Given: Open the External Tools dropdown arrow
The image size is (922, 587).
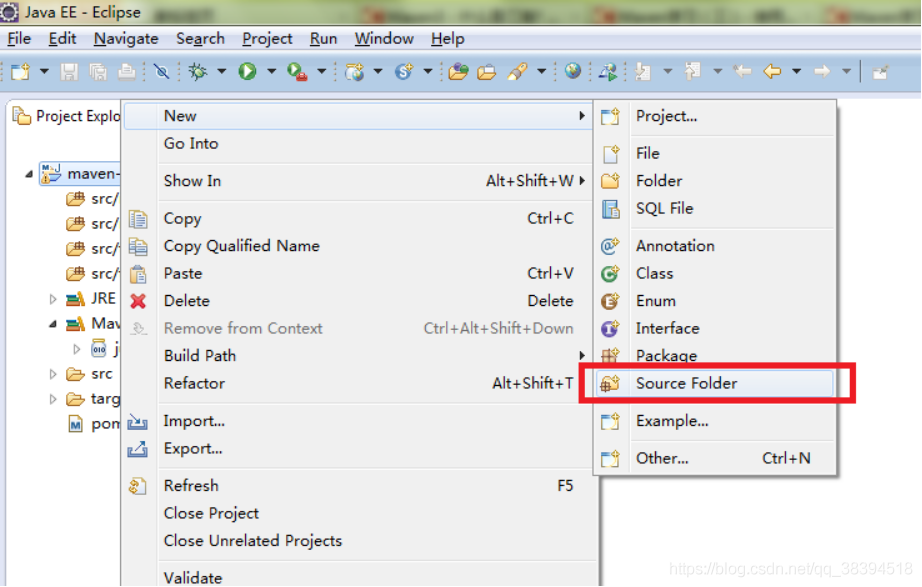Looking at the screenshot, I should point(322,72).
